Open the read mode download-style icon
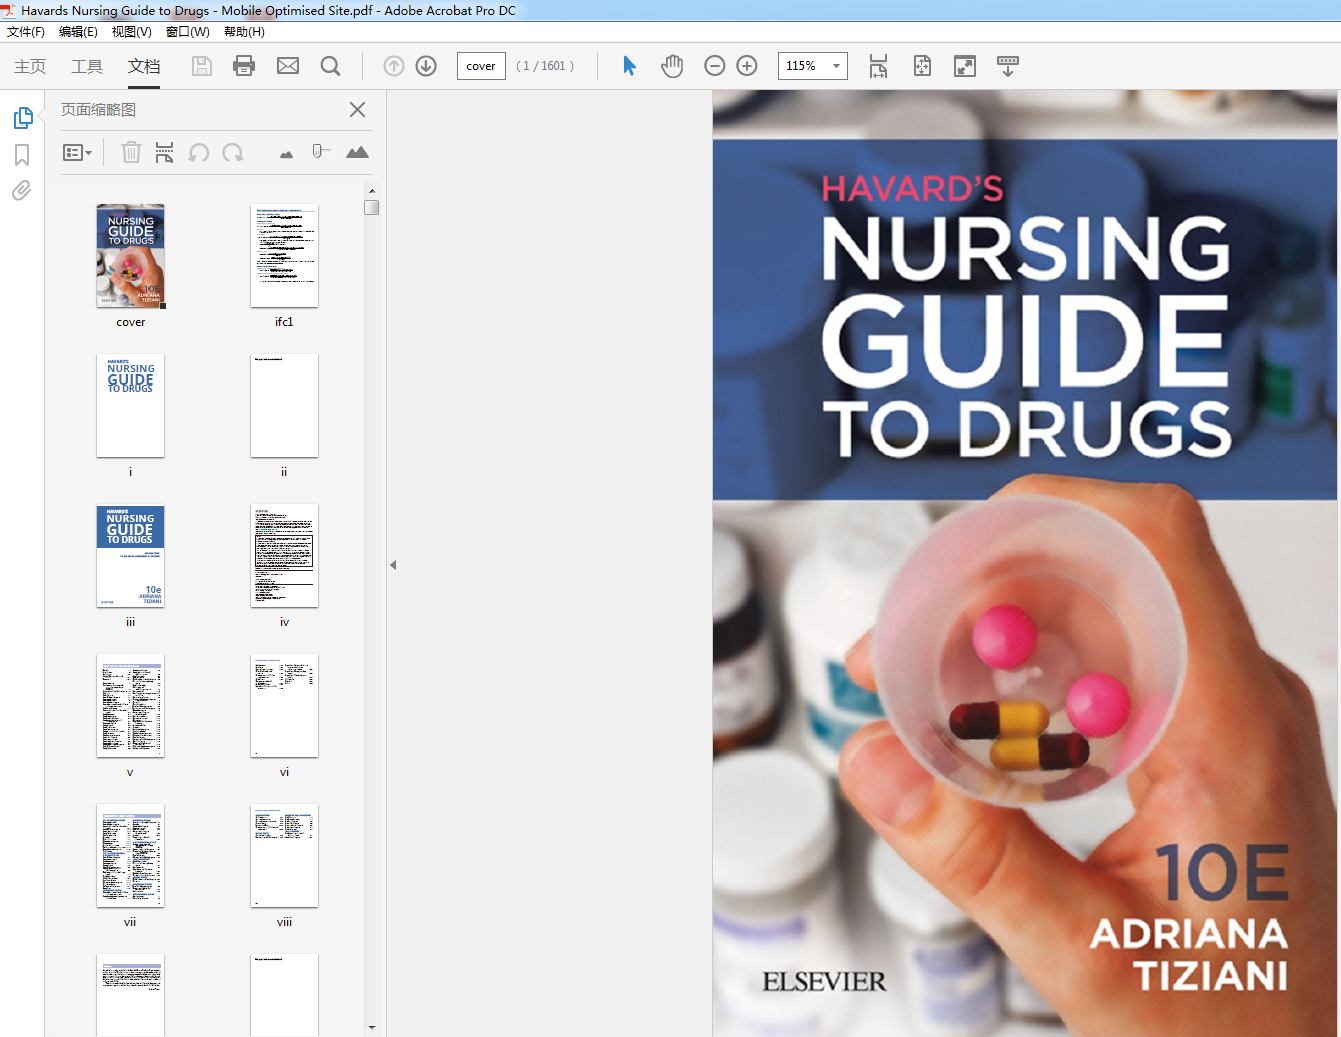Viewport: 1341px width, 1037px height. [x=1008, y=66]
